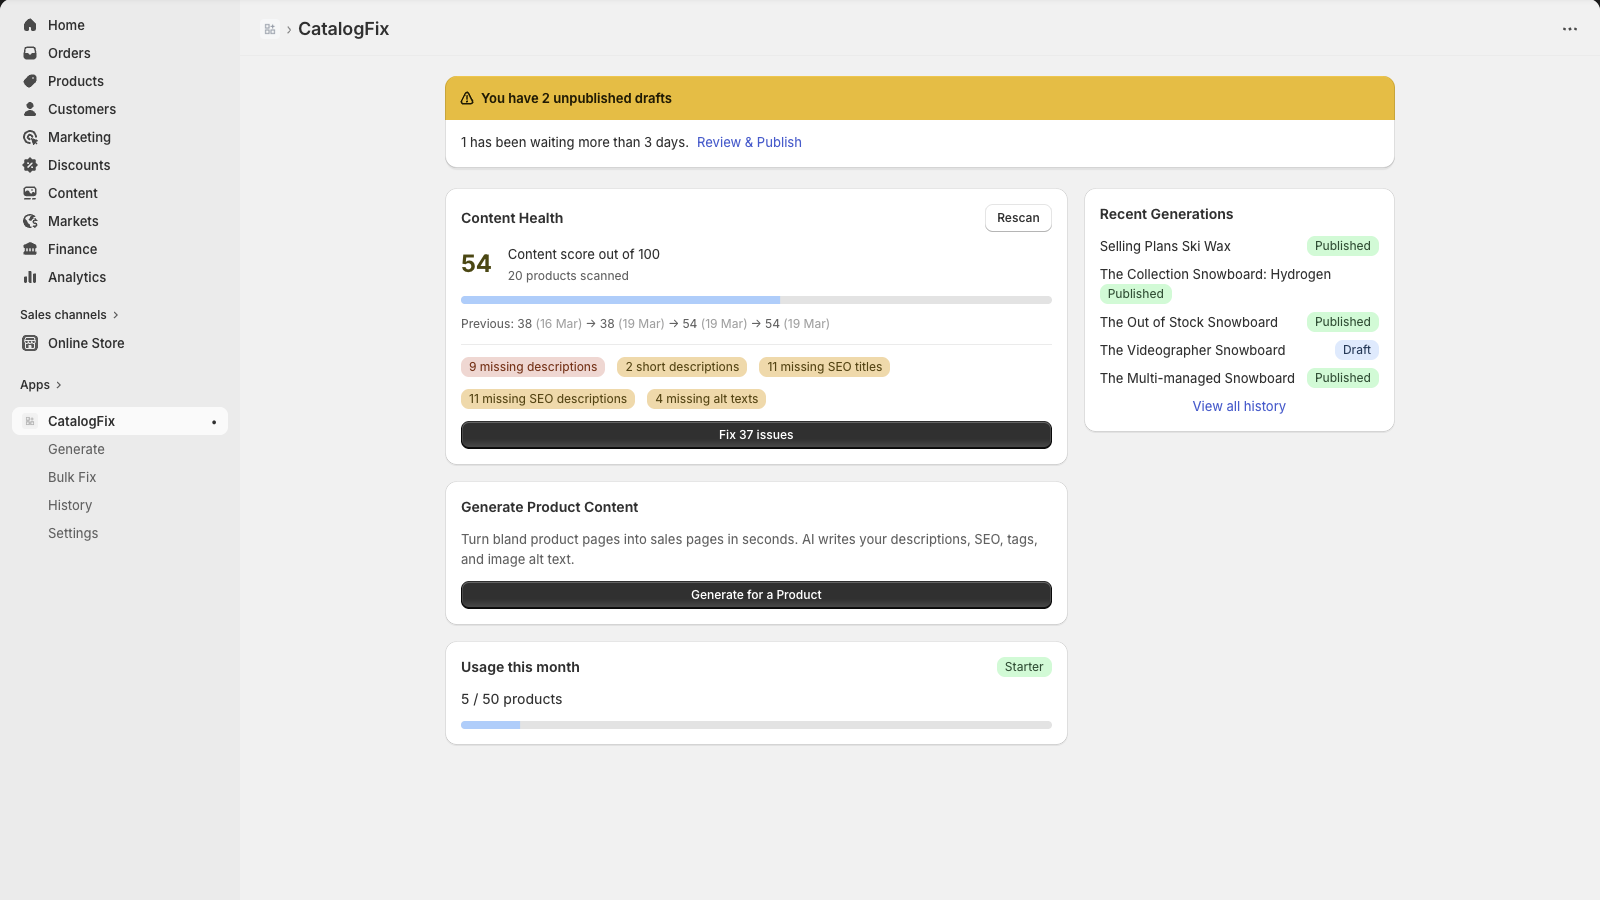The height and width of the screenshot is (900, 1600).
Task: Open View all history
Action: pos(1239,406)
